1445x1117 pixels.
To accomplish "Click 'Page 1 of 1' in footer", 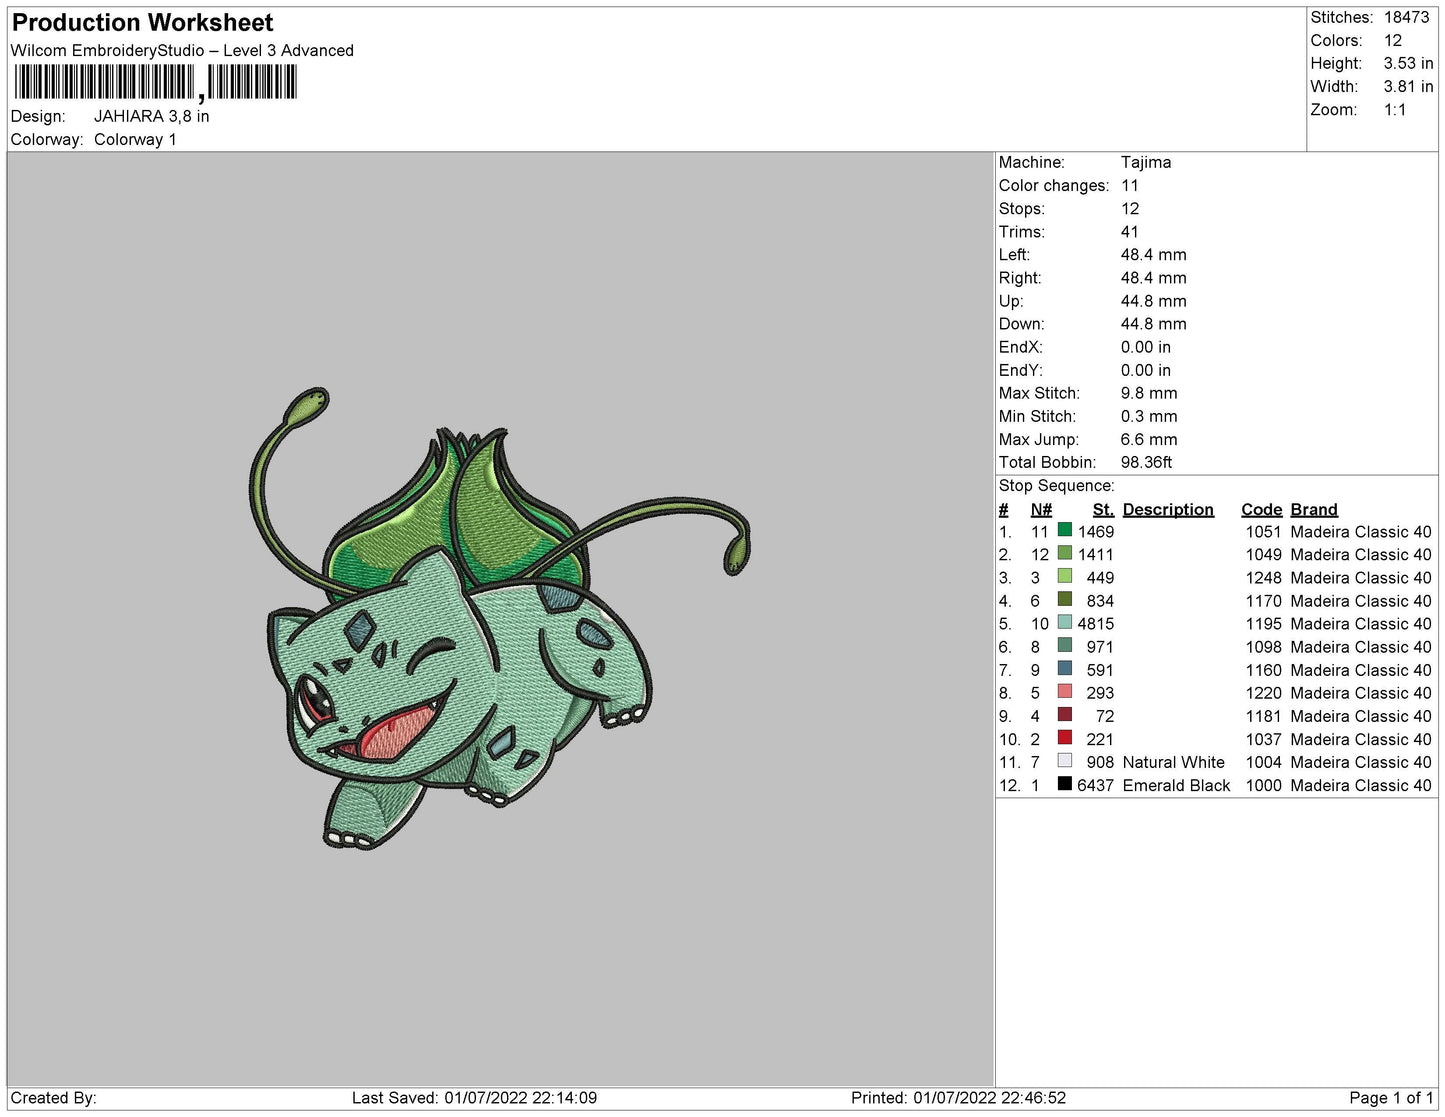I will coord(1391,1097).
